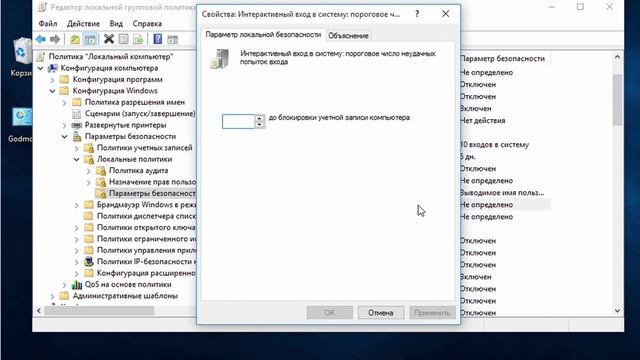Toggle the show/hide console tree toolbar icon

[x=90, y=39]
